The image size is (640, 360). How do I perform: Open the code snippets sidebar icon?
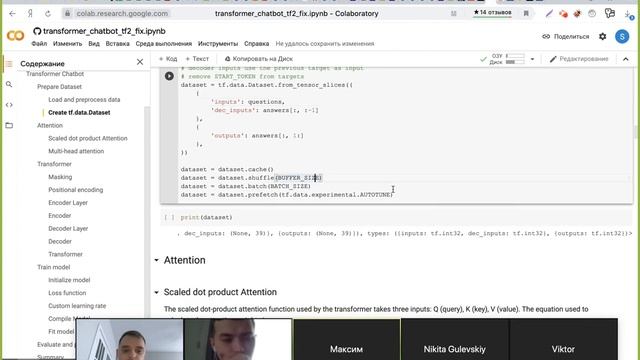(x=9, y=105)
